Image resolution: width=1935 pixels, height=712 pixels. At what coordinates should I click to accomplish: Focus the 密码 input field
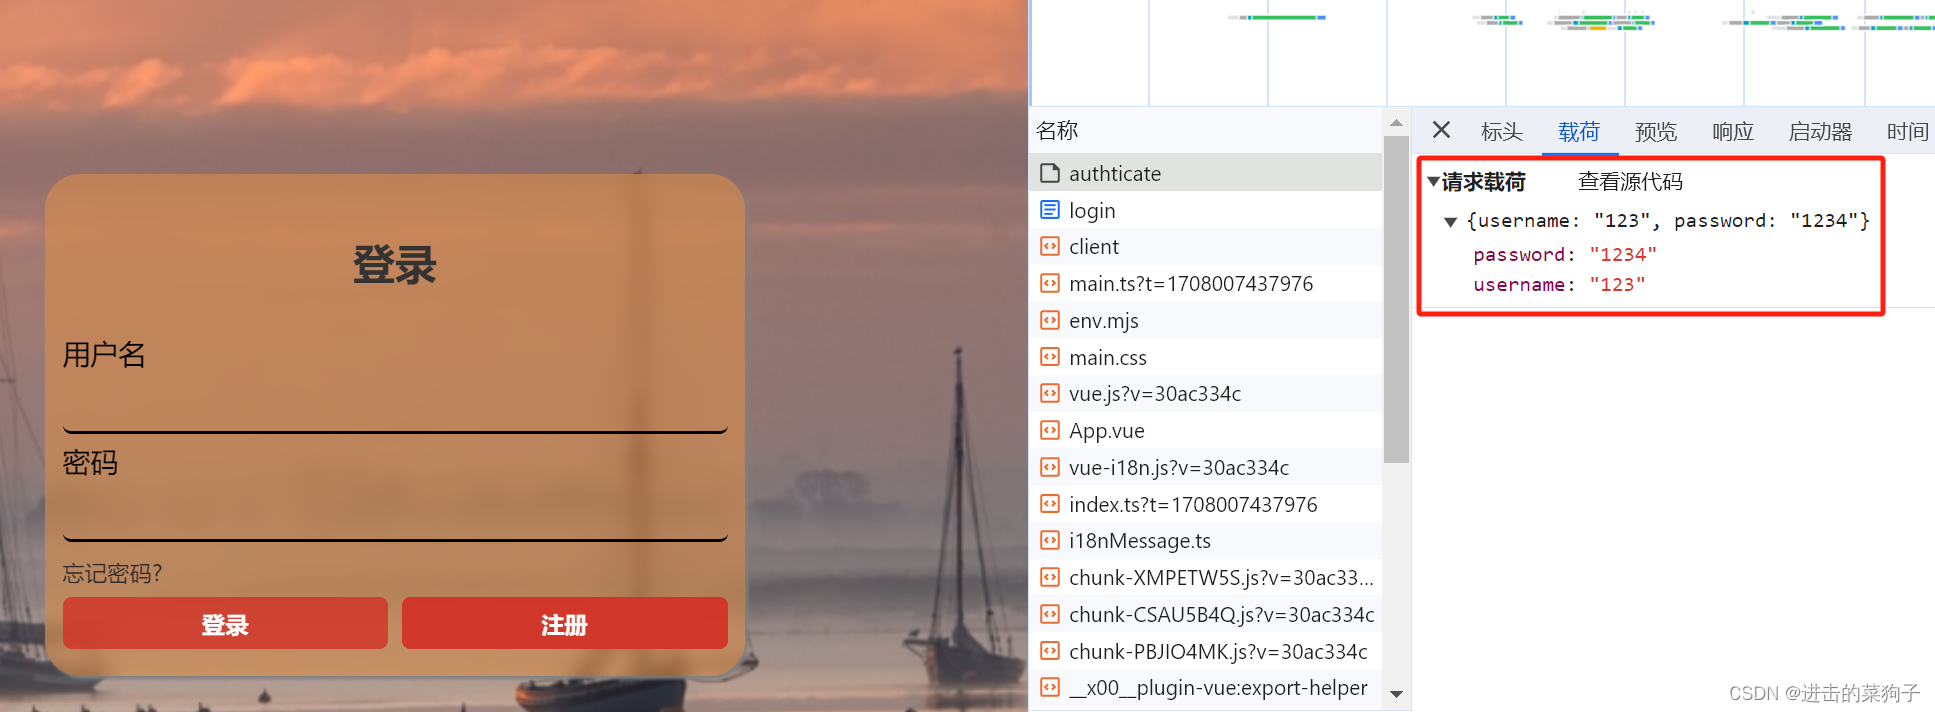click(395, 514)
